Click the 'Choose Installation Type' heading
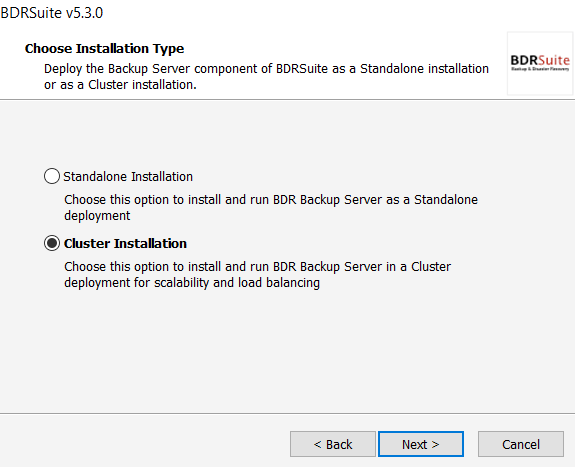Screen dimensions: 575x467 (x=105, y=48)
